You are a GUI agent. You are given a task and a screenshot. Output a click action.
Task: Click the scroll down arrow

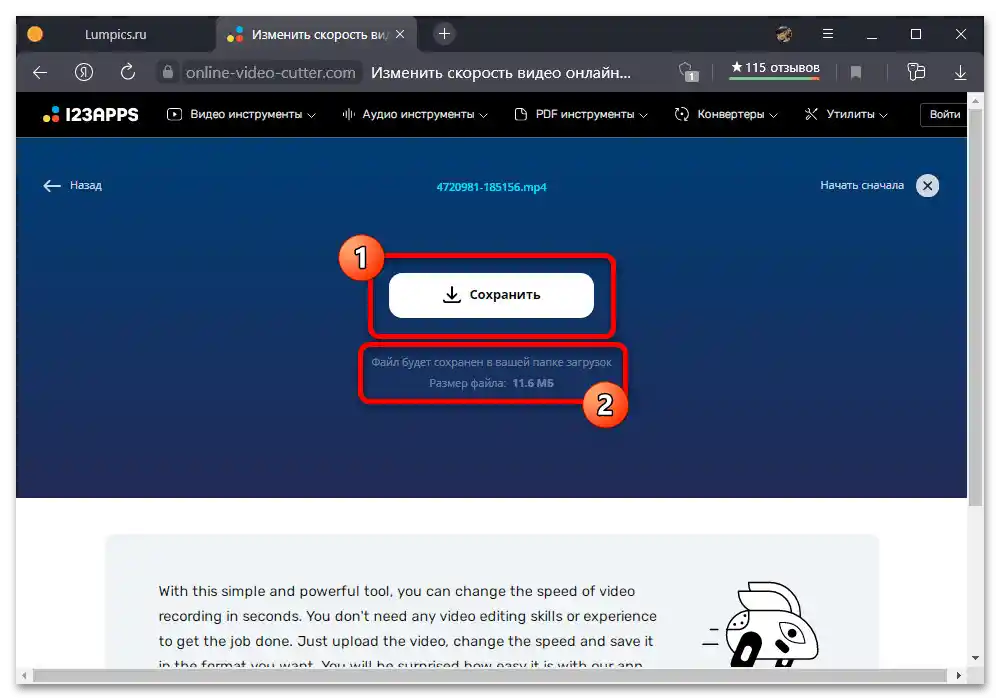[x=975, y=658]
